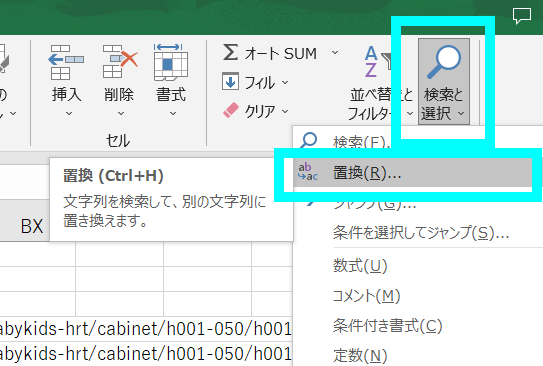
Task: Select 条件付き書式(C) menu item
Action: (387, 325)
